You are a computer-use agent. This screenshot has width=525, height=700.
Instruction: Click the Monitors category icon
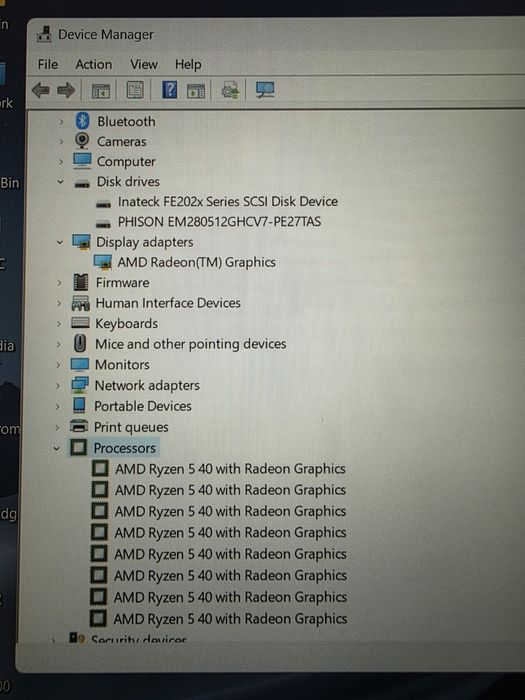point(79,364)
